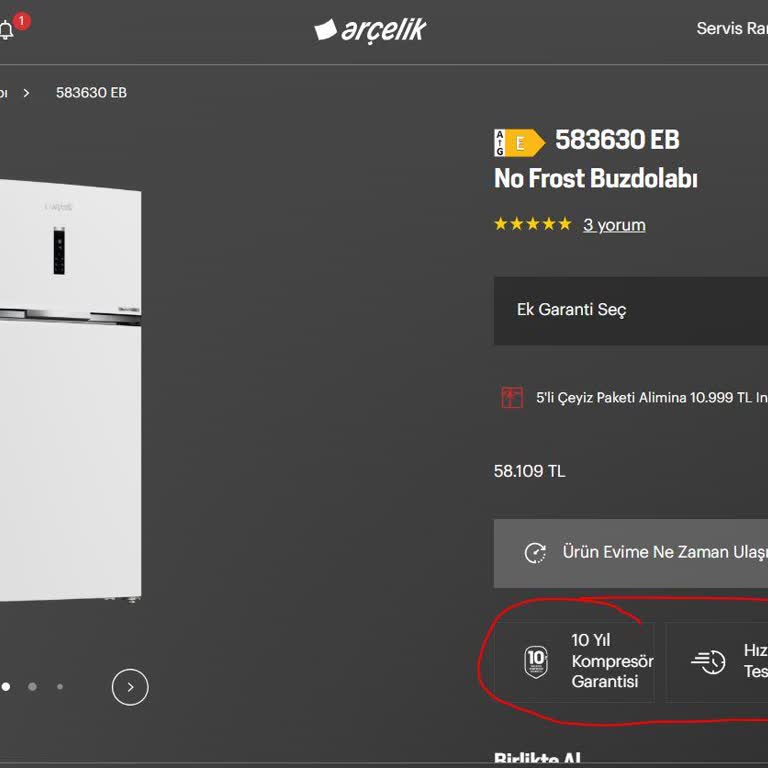Click the delivery time clock icon

pos(536,553)
